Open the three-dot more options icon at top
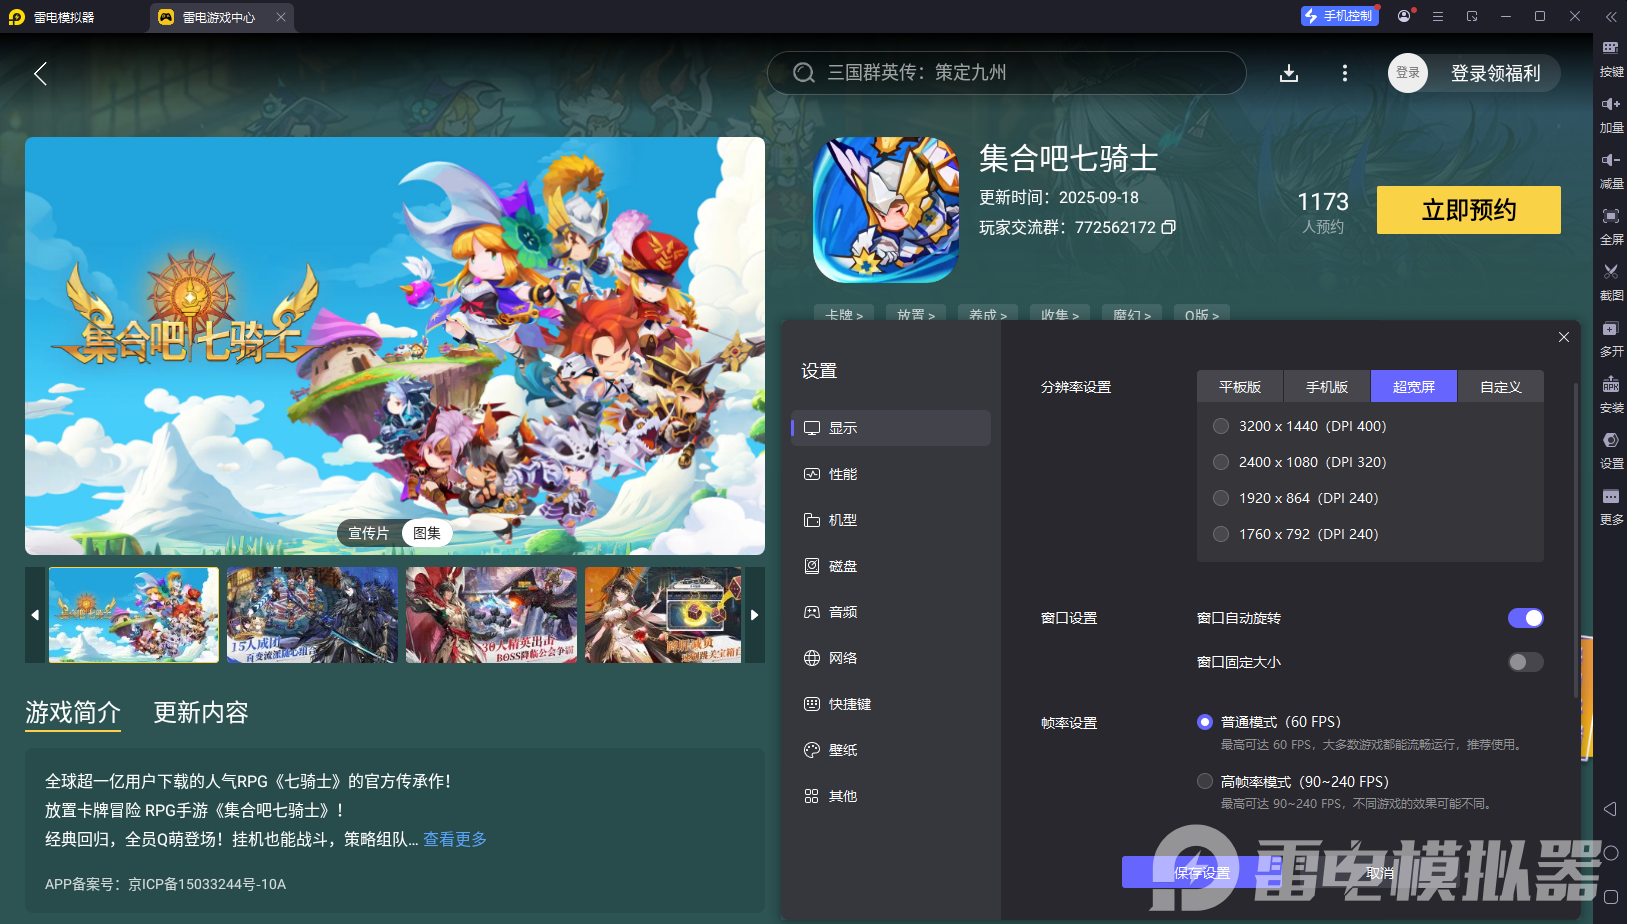The height and width of the screenshot is (924, 1627). [1344, 72]
